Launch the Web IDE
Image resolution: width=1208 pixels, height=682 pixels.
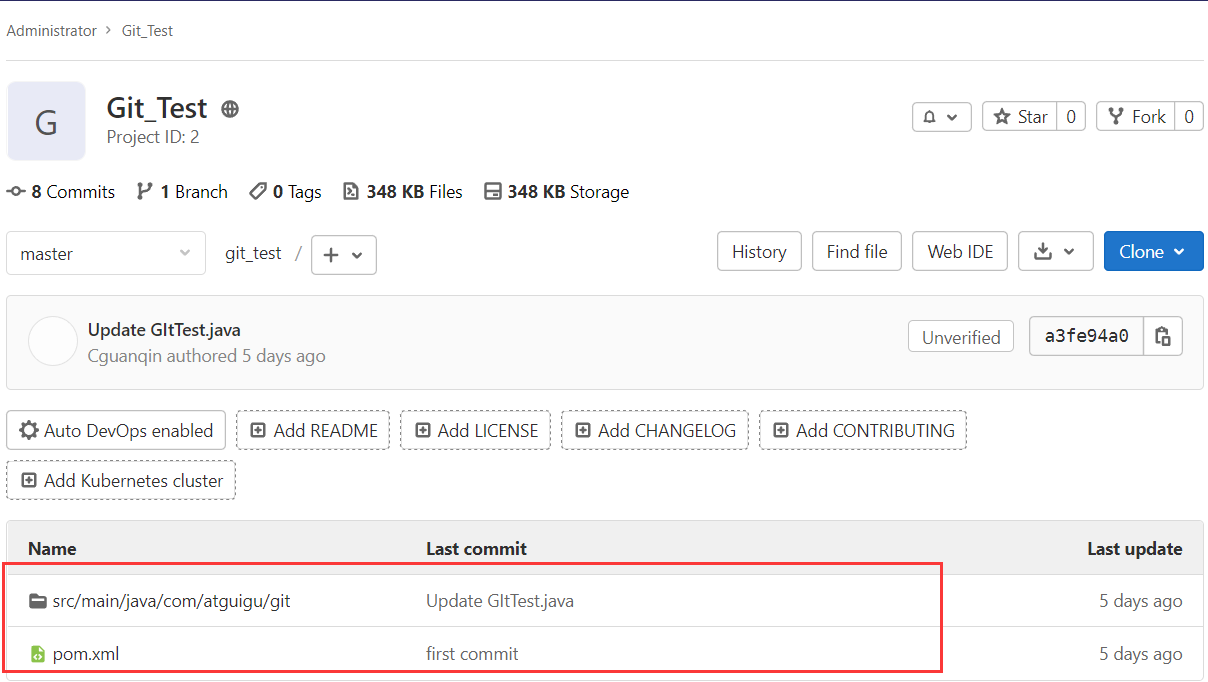960,252
